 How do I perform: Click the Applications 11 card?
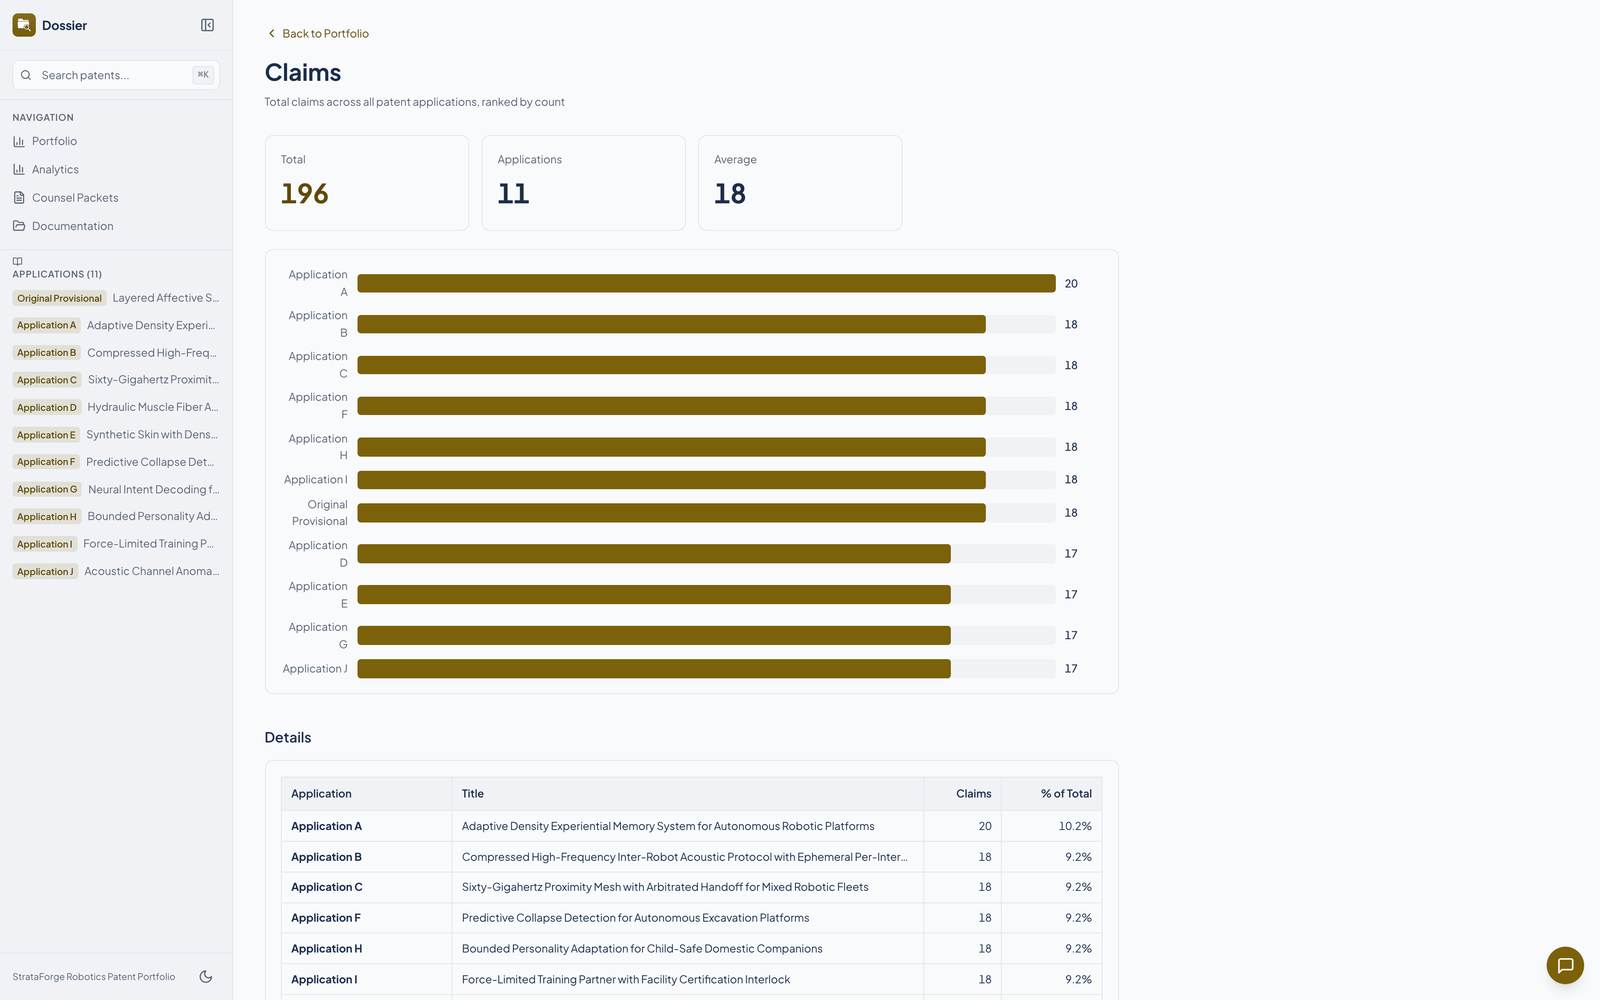584,183
